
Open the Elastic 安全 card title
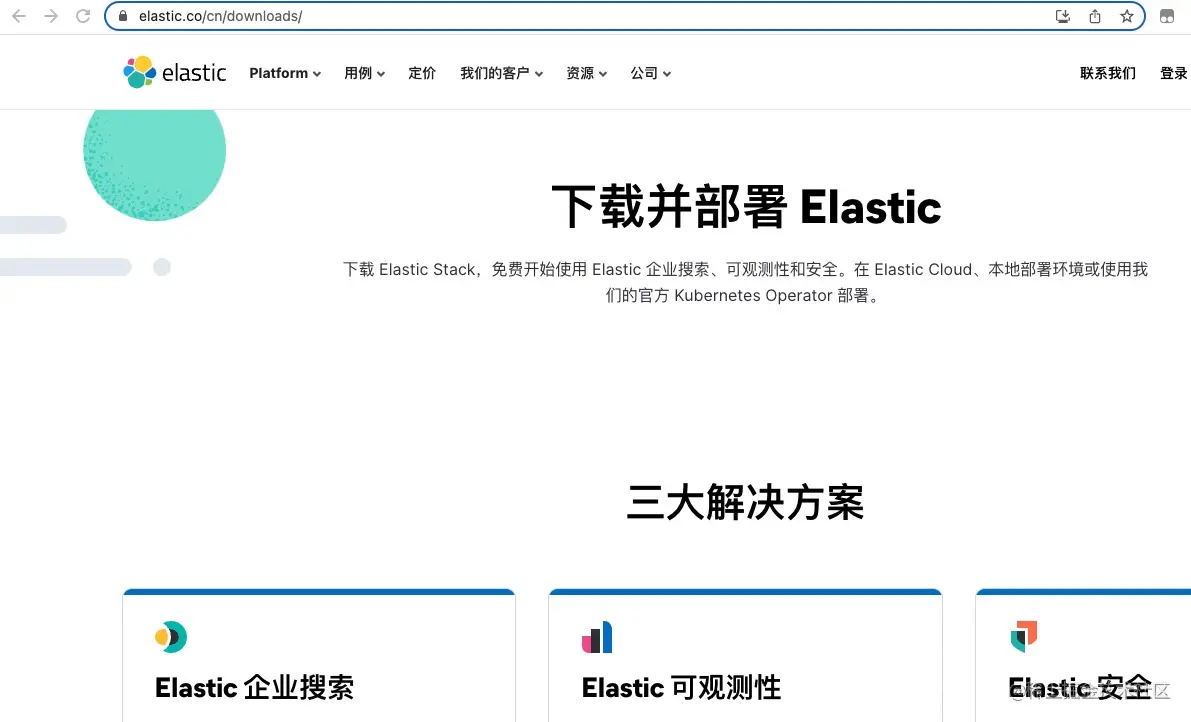[x=1079, y=688]
